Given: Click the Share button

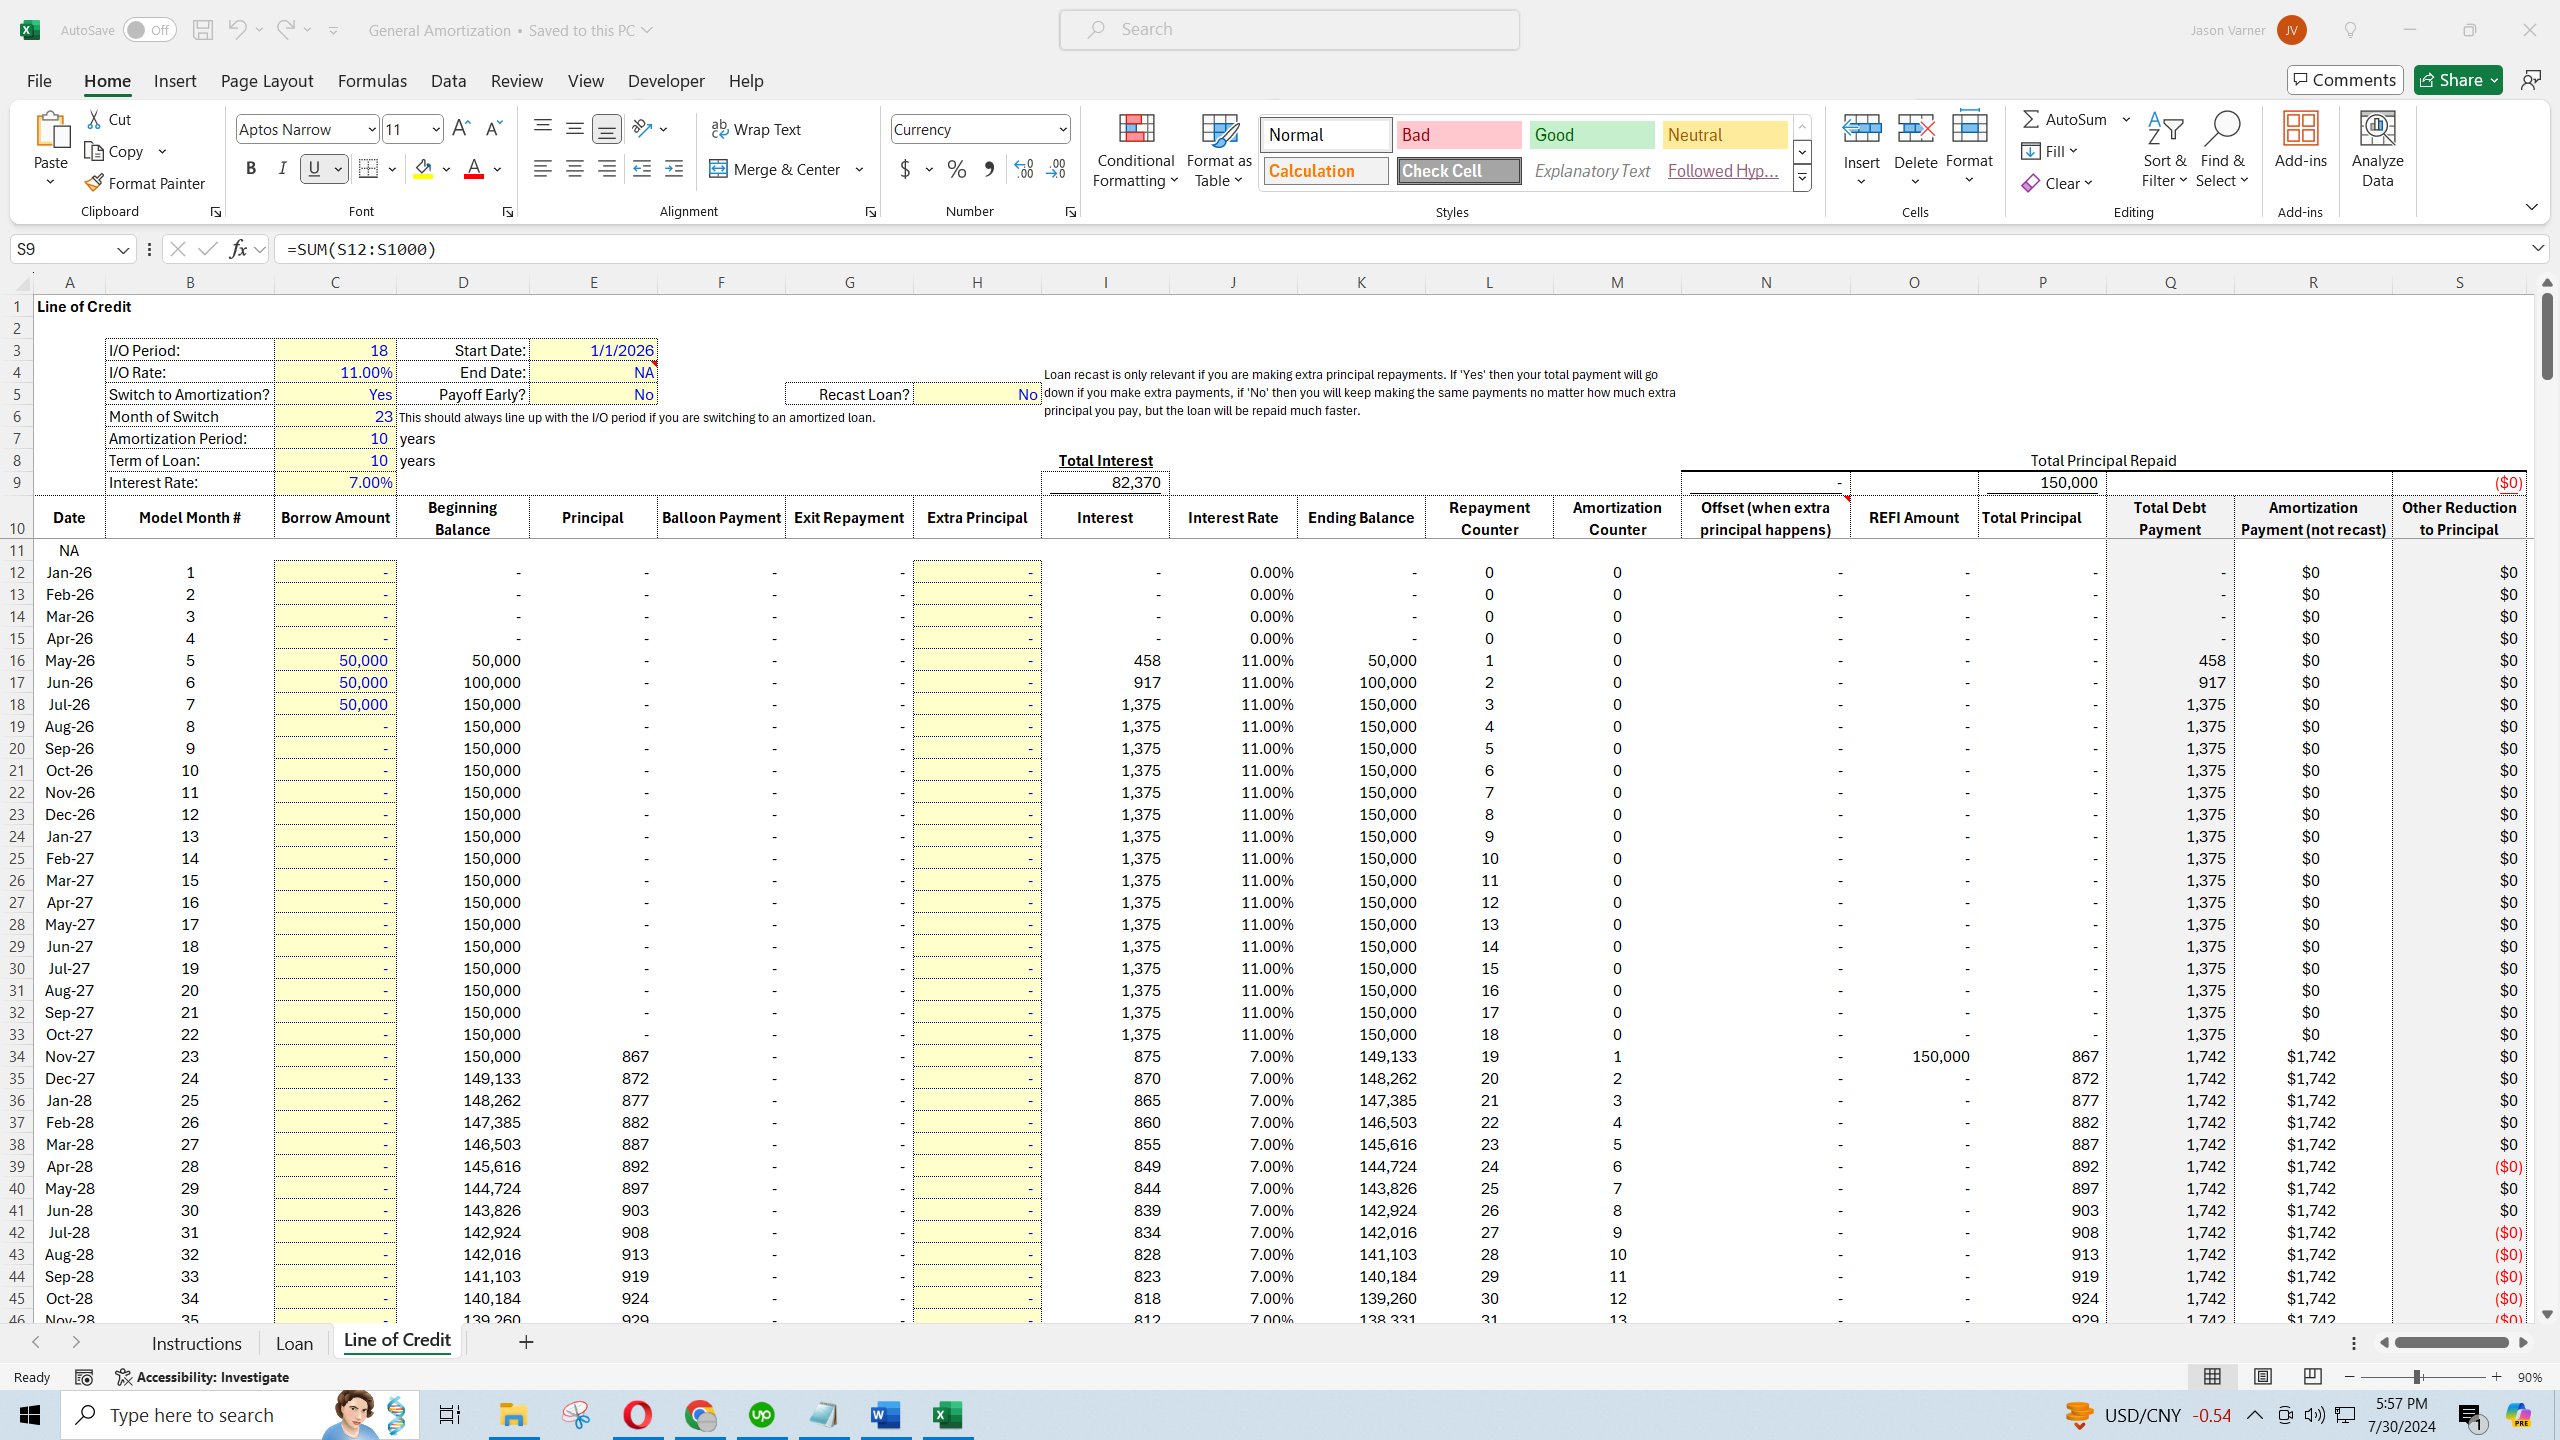Looking at the screenshot, I should click(x=2457, y=80).
